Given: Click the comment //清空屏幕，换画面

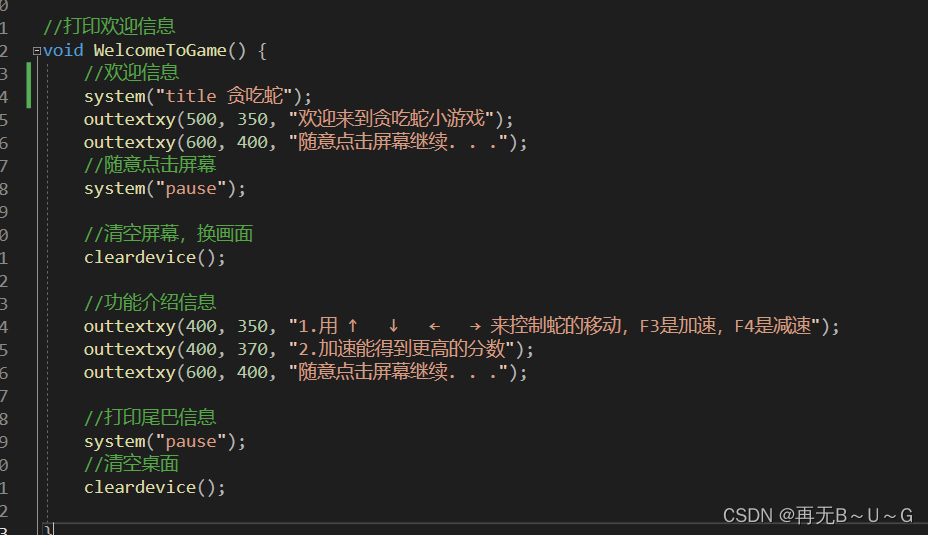Looking at the screenshot, I should pyautogui.click(x=169, y=234).
